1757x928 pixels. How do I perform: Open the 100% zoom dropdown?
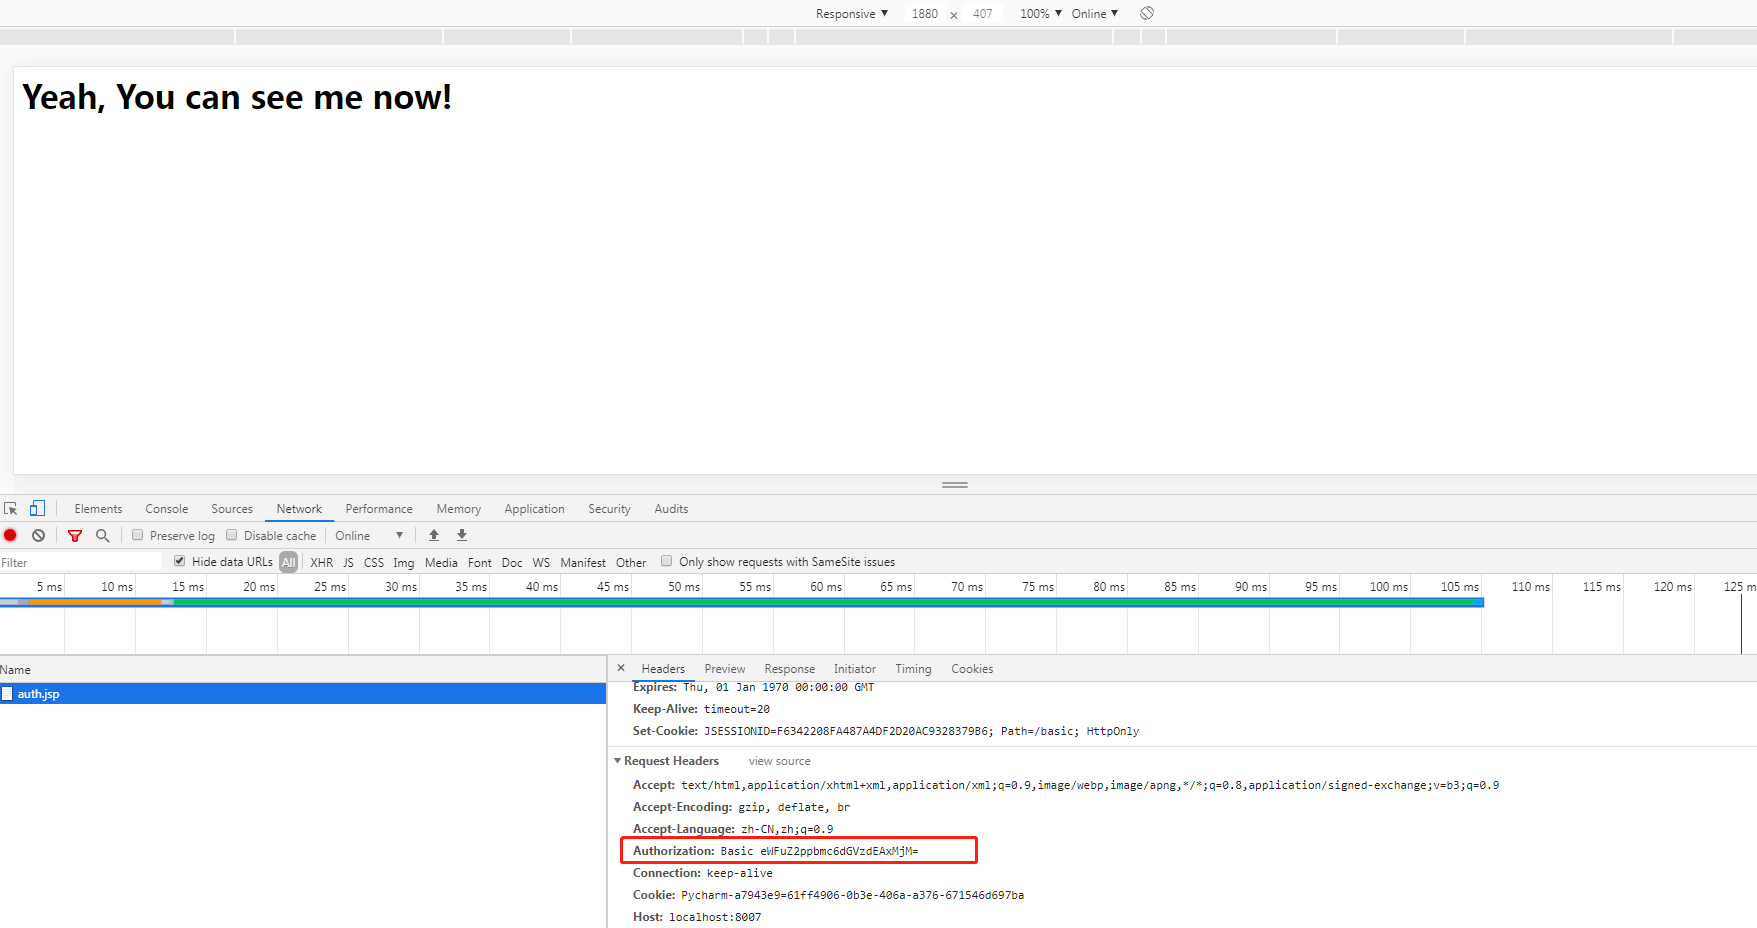[1041, 13]
